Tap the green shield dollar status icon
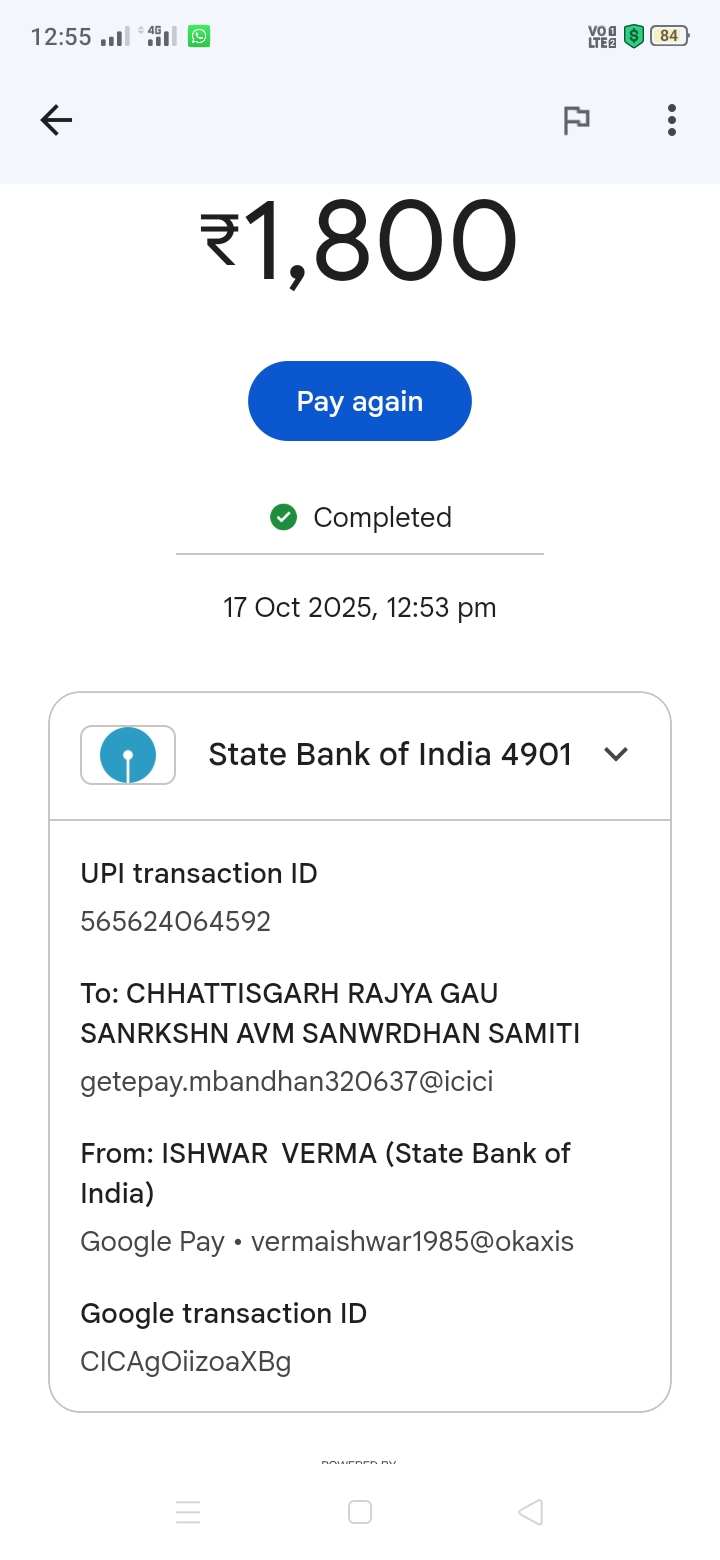The width and height of the screenshot is (720, 1560). click(633, 37)
